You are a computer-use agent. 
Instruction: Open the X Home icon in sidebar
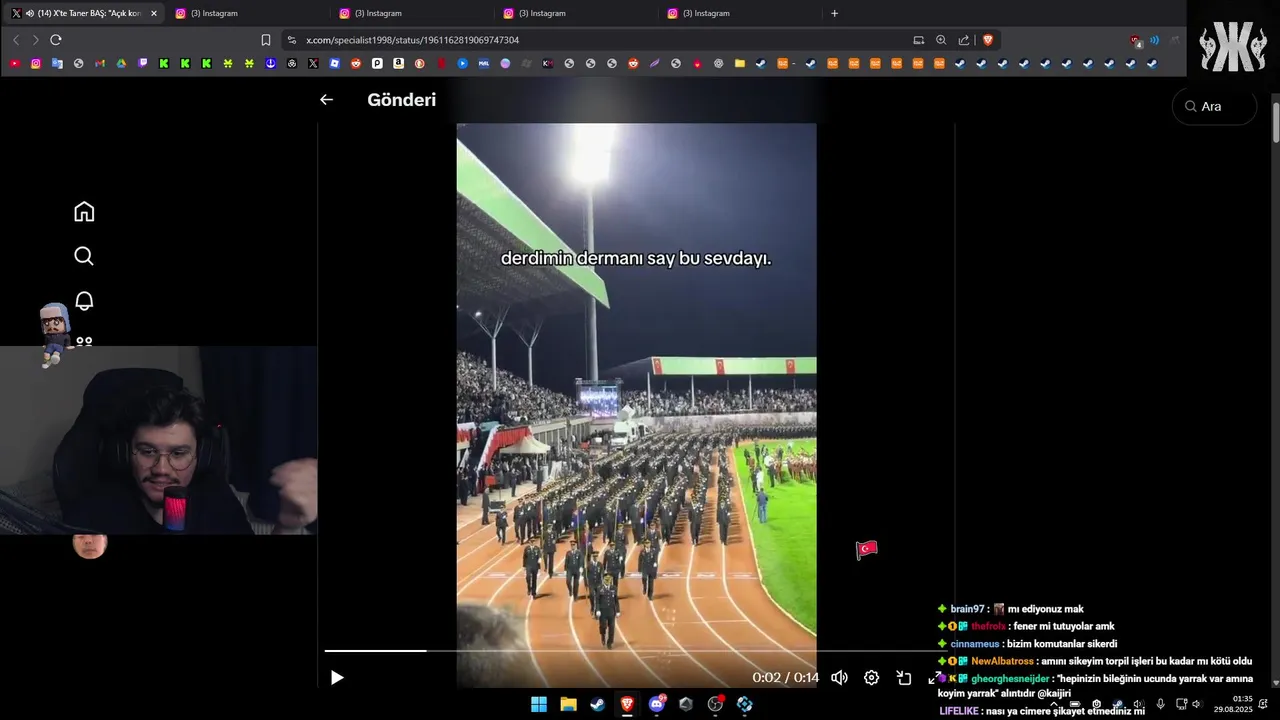click(84, 212)
